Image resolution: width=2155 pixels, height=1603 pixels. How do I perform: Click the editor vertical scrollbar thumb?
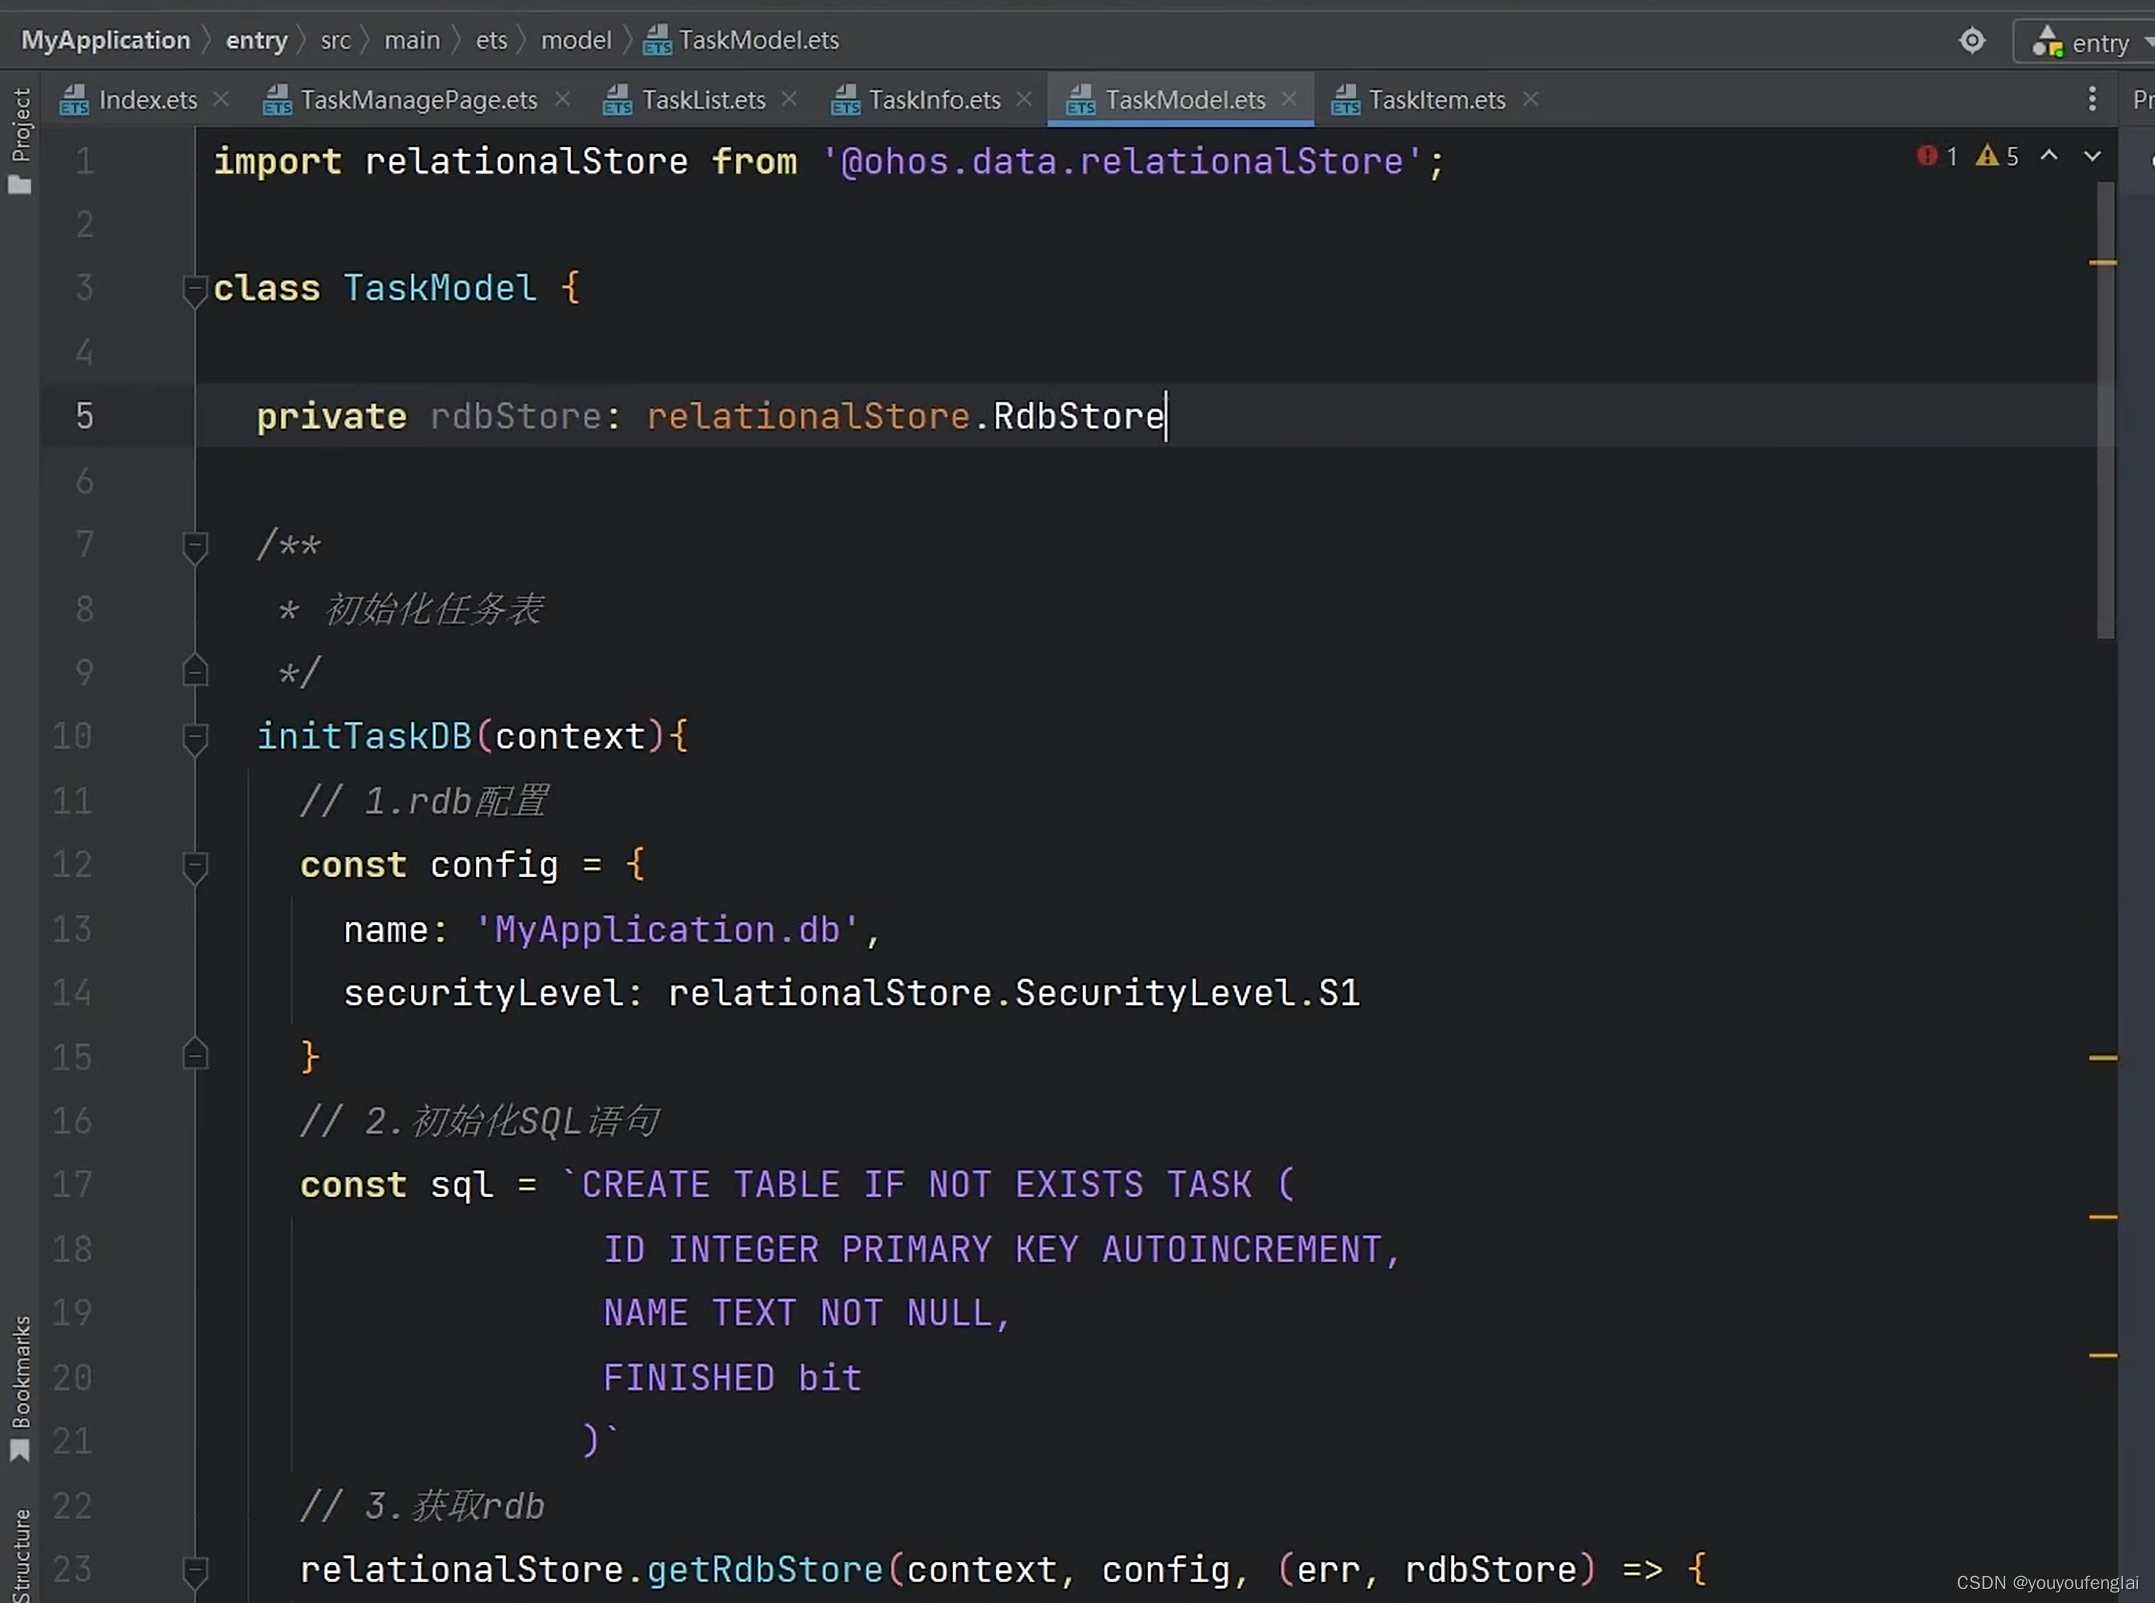click(x=2105, y=410)
